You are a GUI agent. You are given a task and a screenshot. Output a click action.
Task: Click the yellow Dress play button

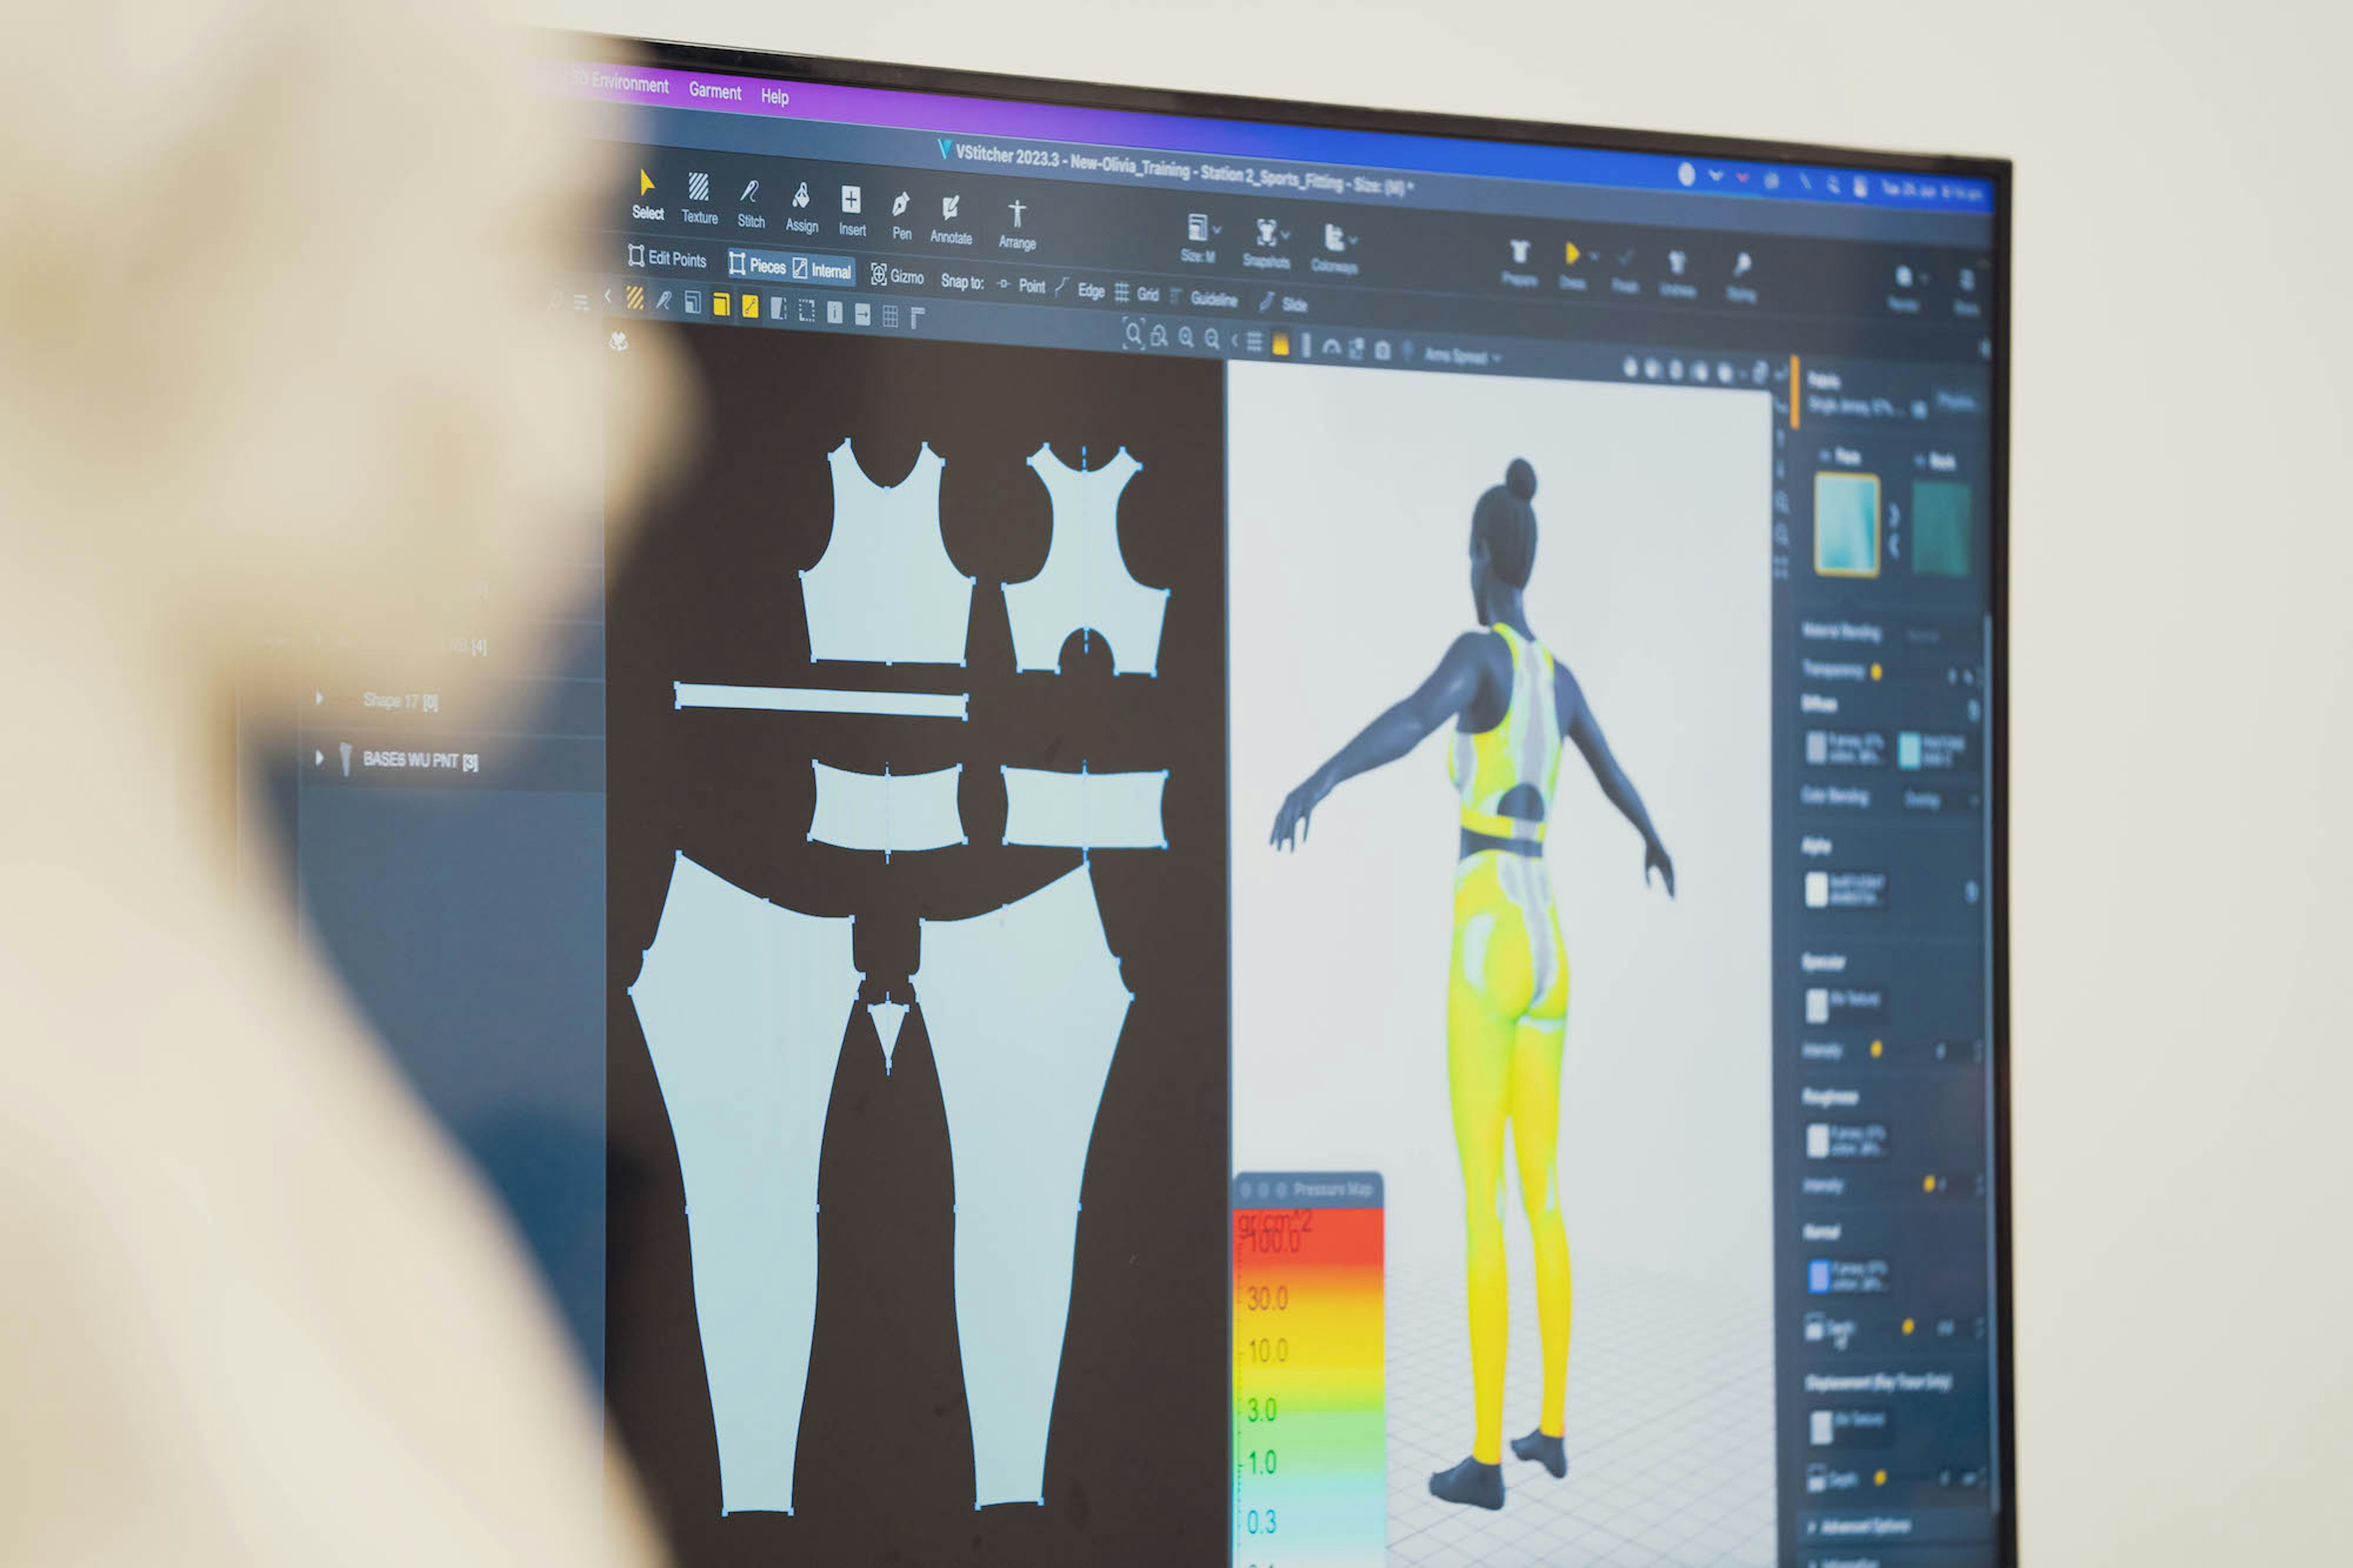1572,254
